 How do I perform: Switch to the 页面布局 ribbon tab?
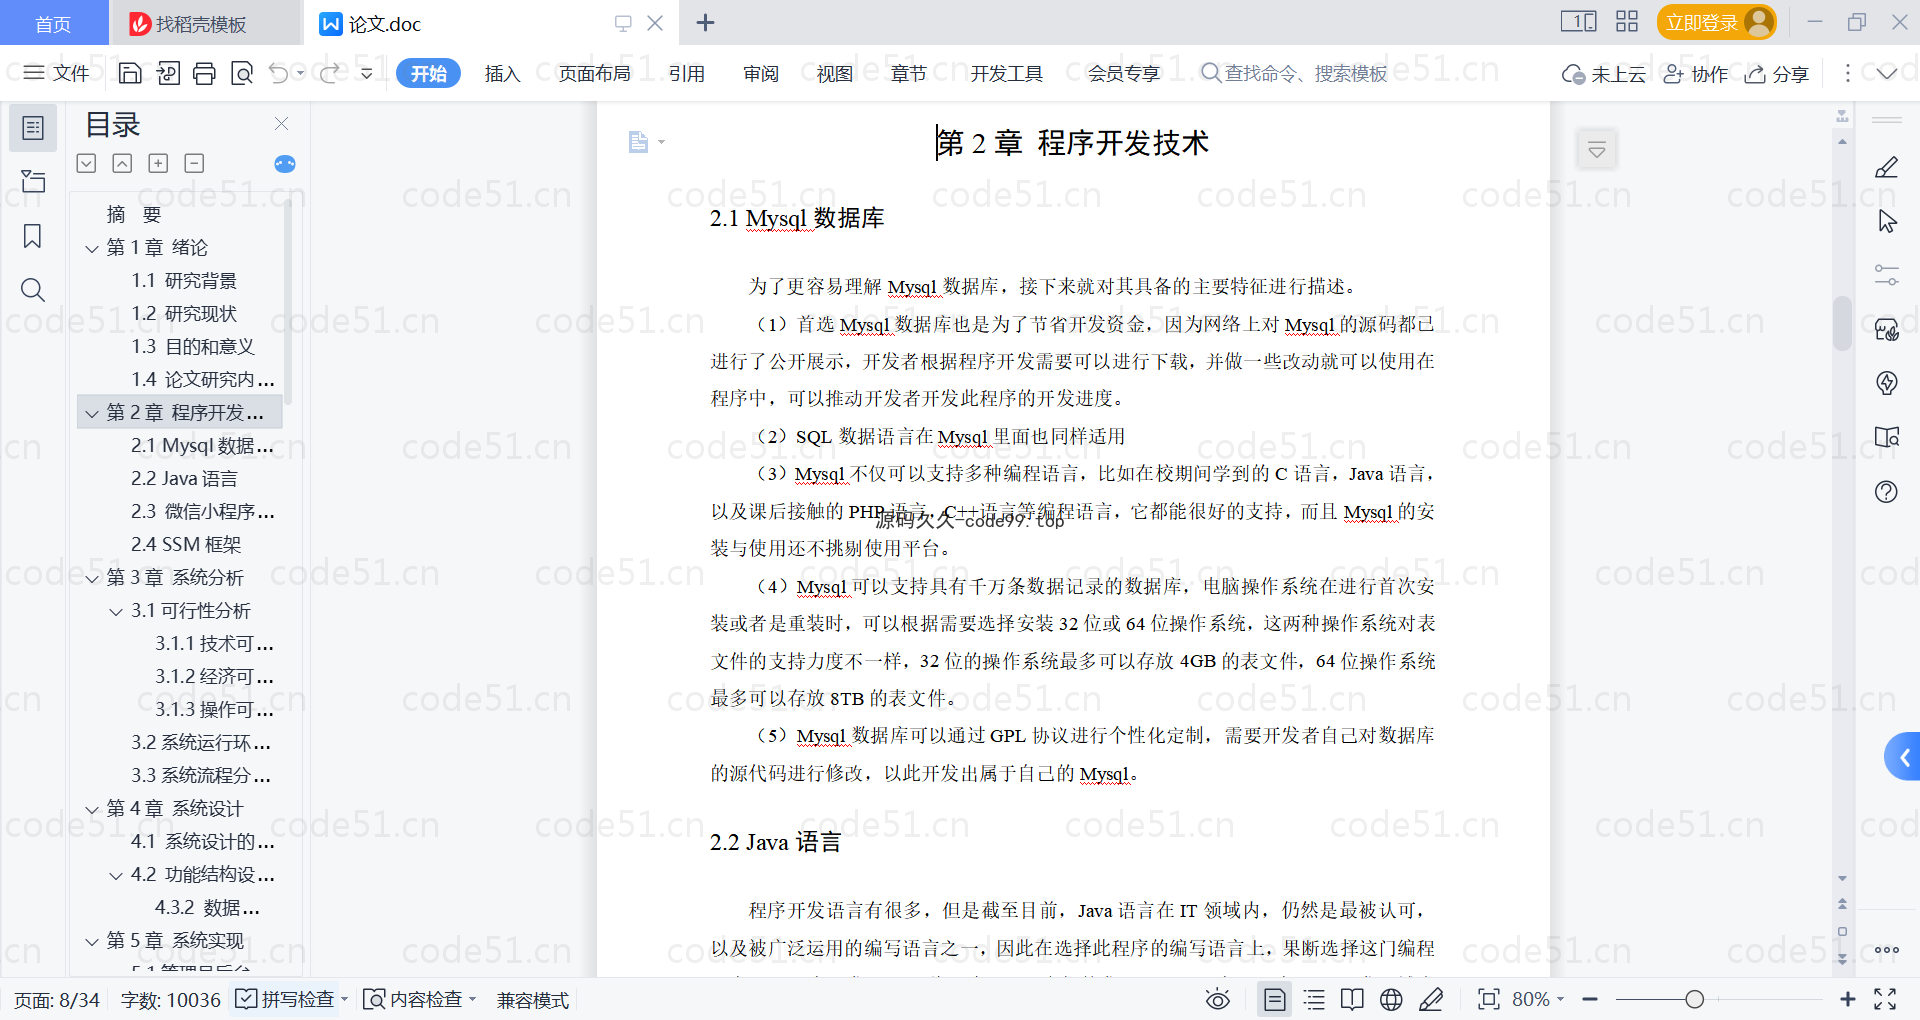tap(594, 73)
